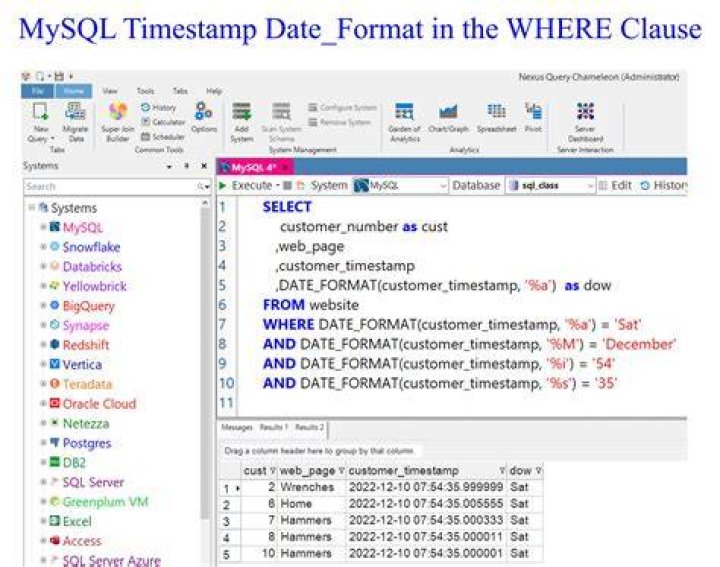
Task: Collapse the Systems root tree node
Action: pos(32,208)
